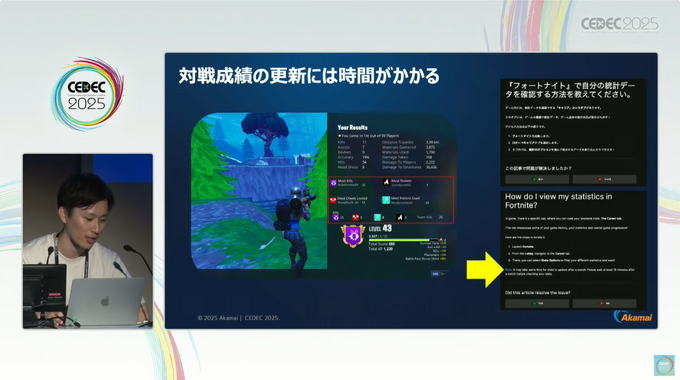Click the "Your Results" heading
Screen dimensions: 680x380
353,128
